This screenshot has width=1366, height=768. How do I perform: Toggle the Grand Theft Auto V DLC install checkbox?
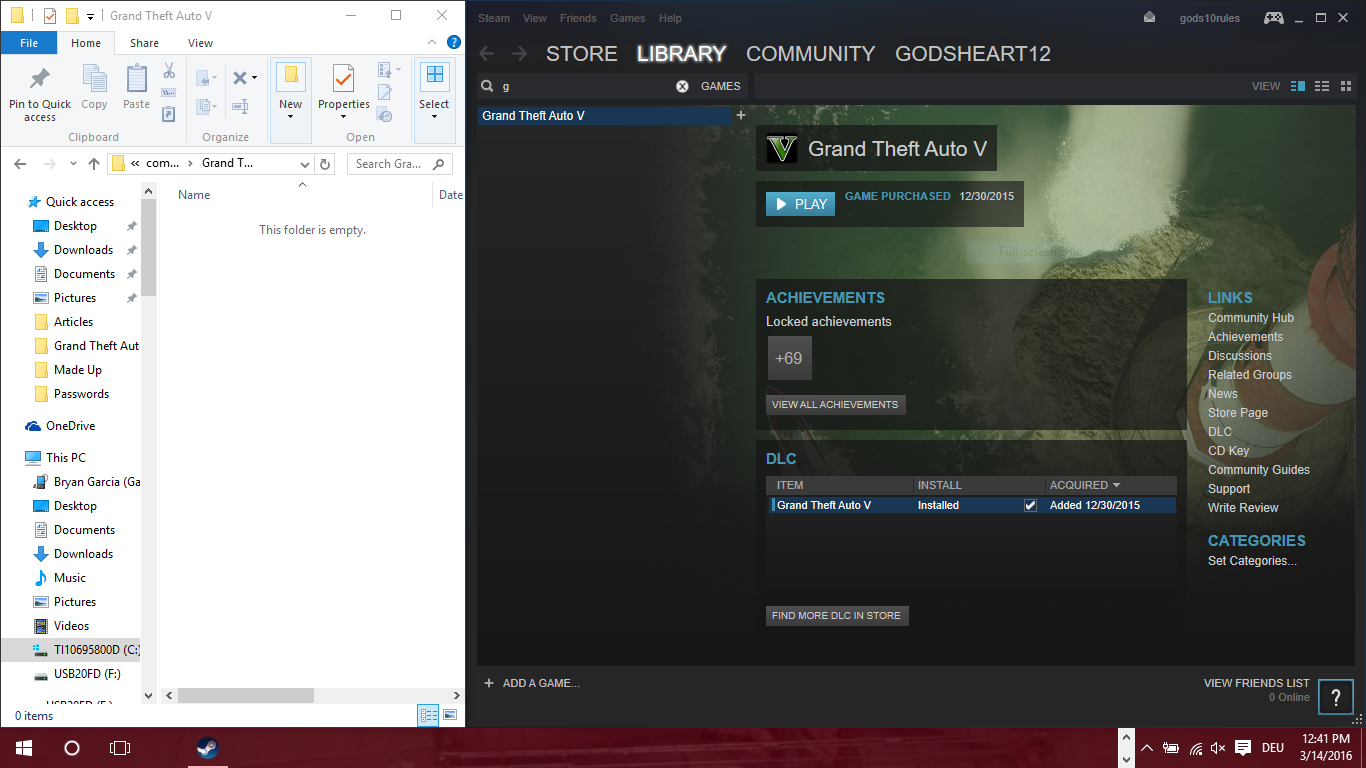coord(1030,505)
